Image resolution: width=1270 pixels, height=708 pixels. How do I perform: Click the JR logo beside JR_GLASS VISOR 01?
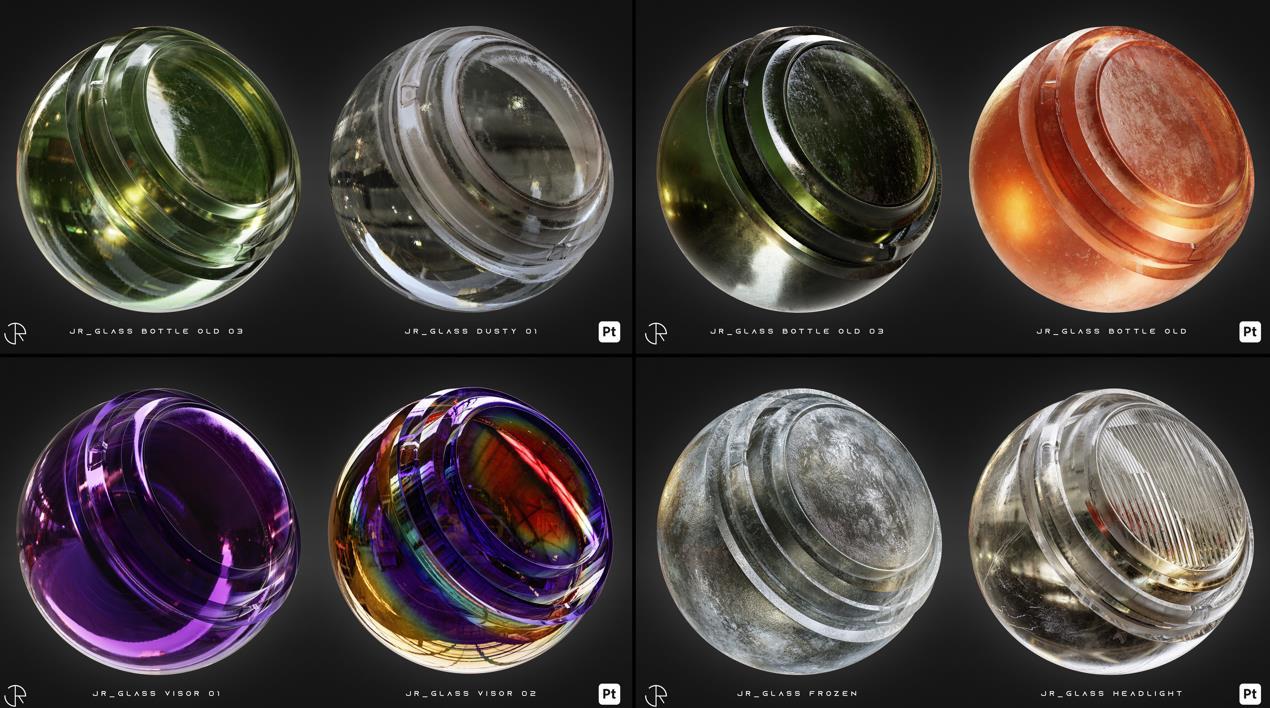click(15, 695)
